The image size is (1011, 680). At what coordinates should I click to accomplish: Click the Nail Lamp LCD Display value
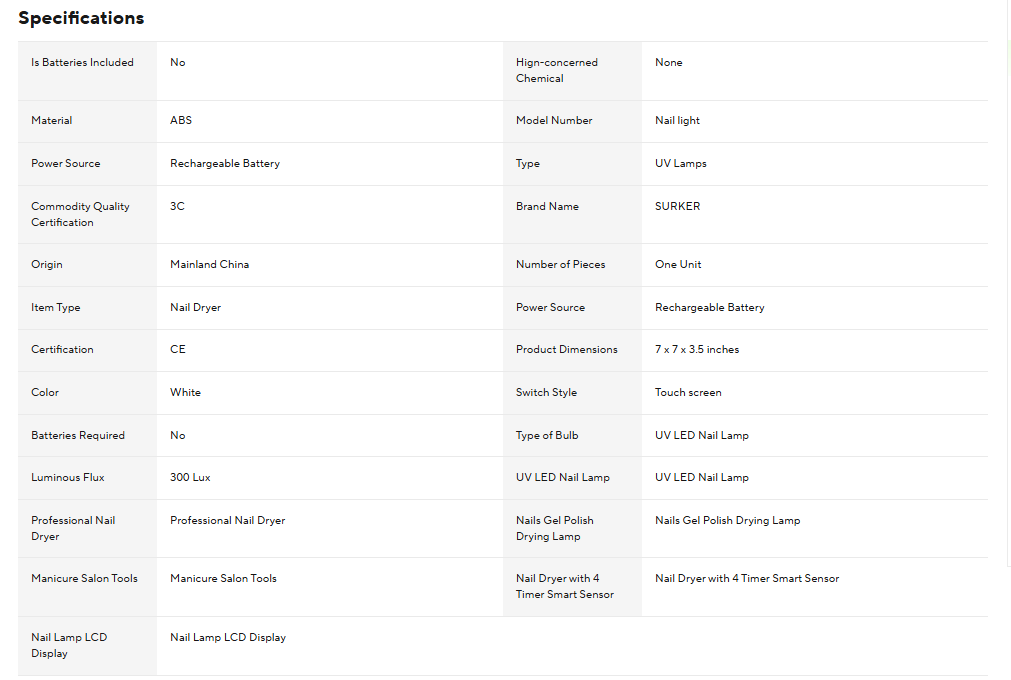pyautogui.click(x=228, y=637)
